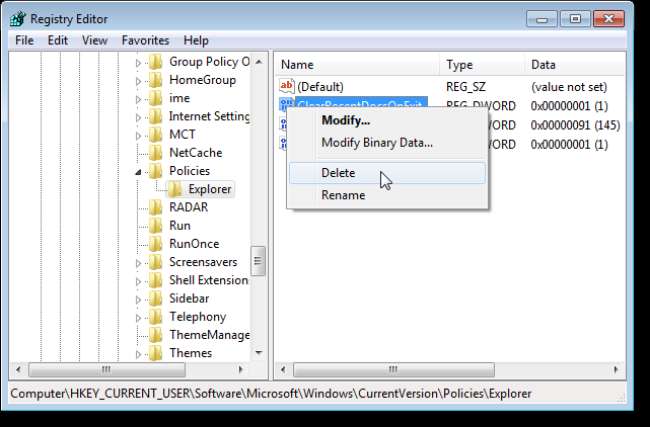Expand the Telephony key
The width and height of the screenshot is (650, 427).
[138, 318]
